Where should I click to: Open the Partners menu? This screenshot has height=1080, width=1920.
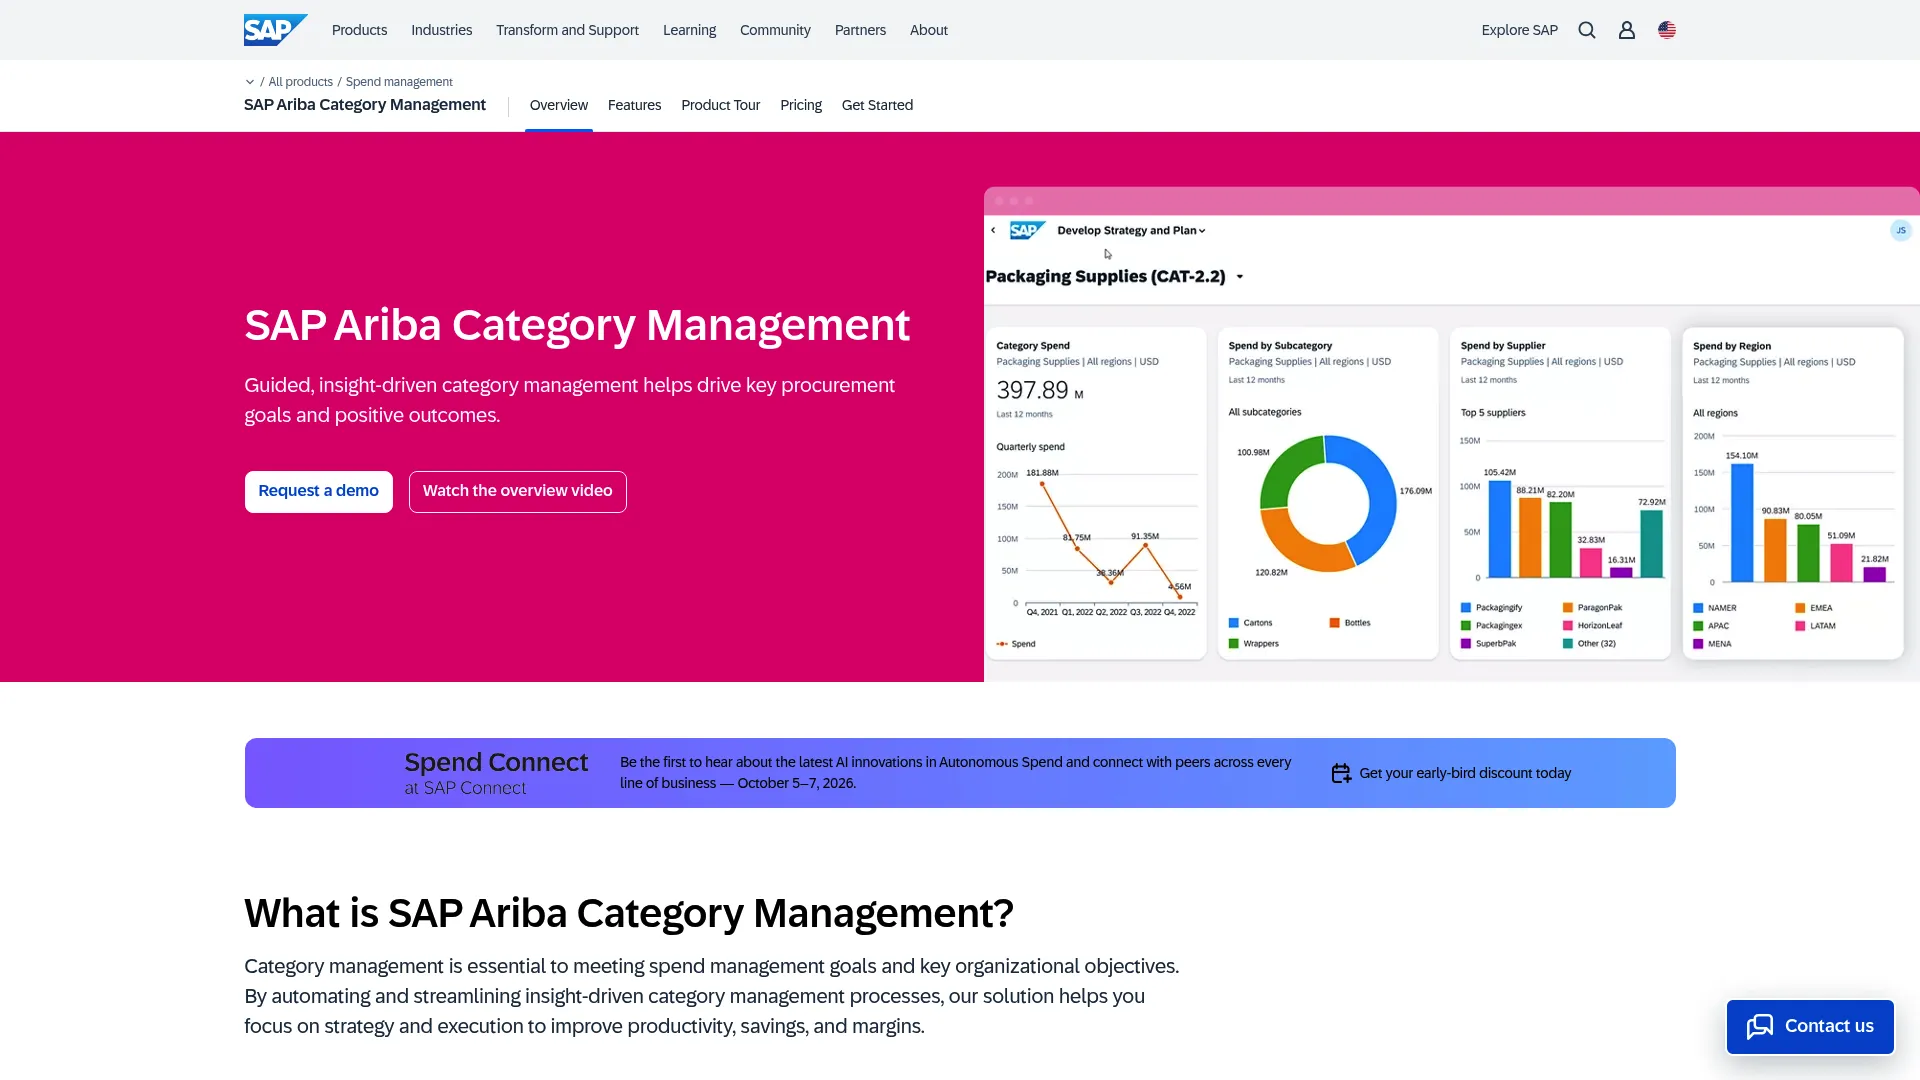click(860, 30)
